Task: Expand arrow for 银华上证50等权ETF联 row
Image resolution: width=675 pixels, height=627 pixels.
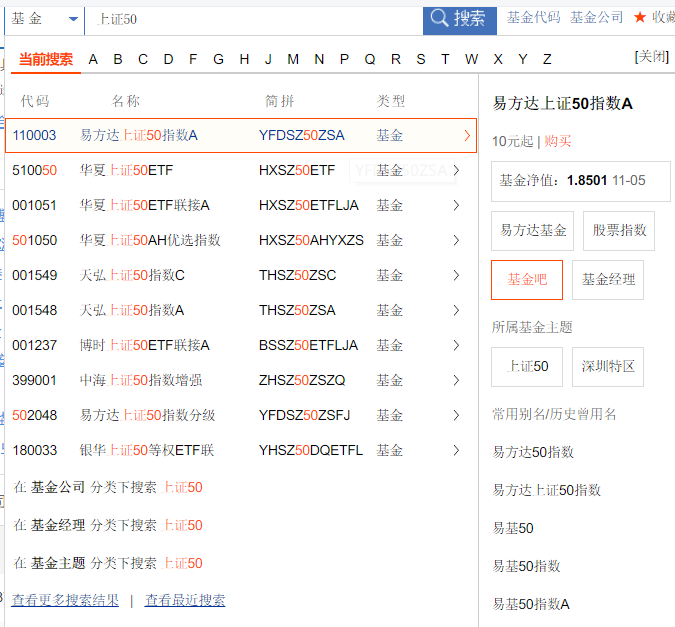Action: point(456,450)
